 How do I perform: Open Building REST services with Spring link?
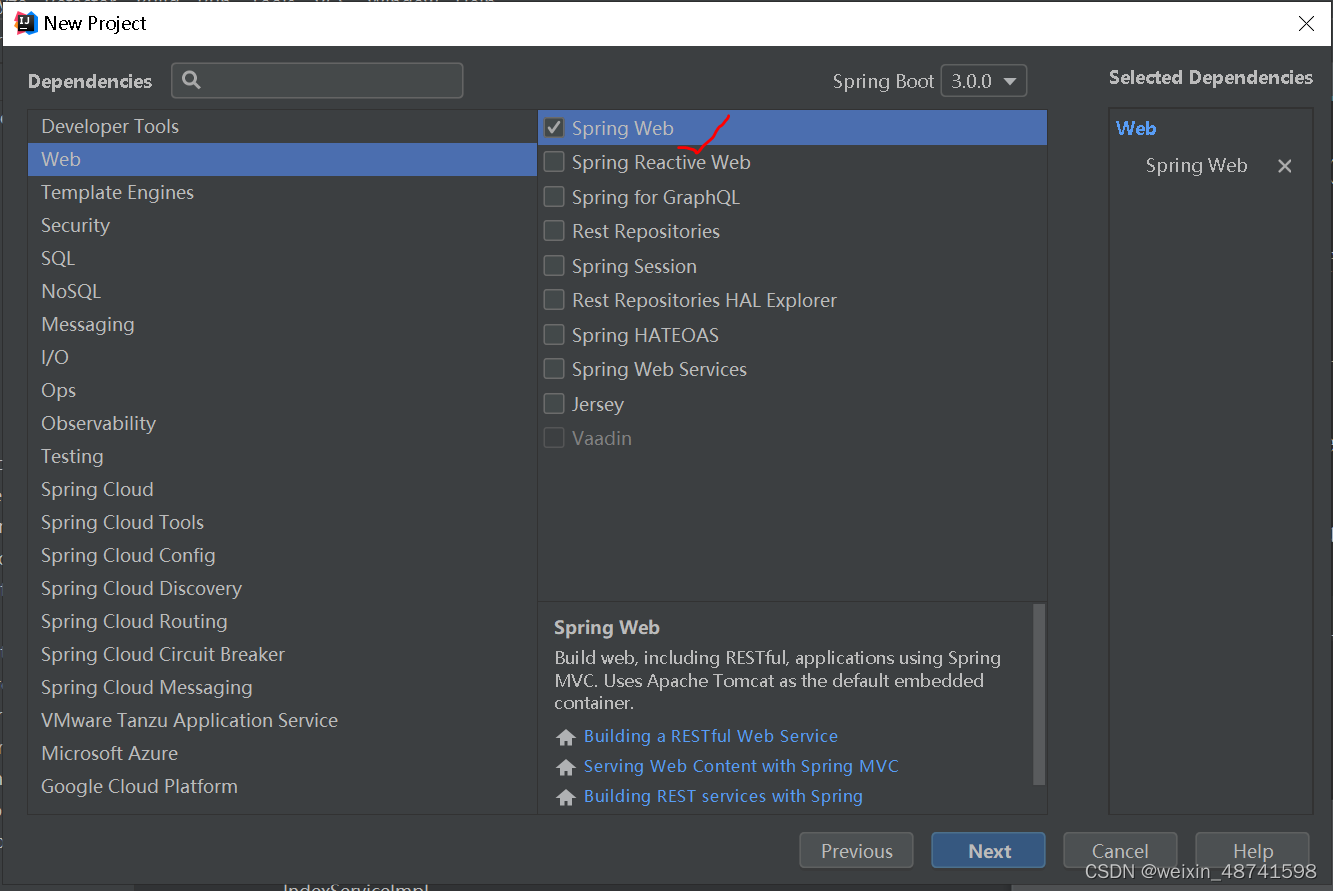[723, 796]
